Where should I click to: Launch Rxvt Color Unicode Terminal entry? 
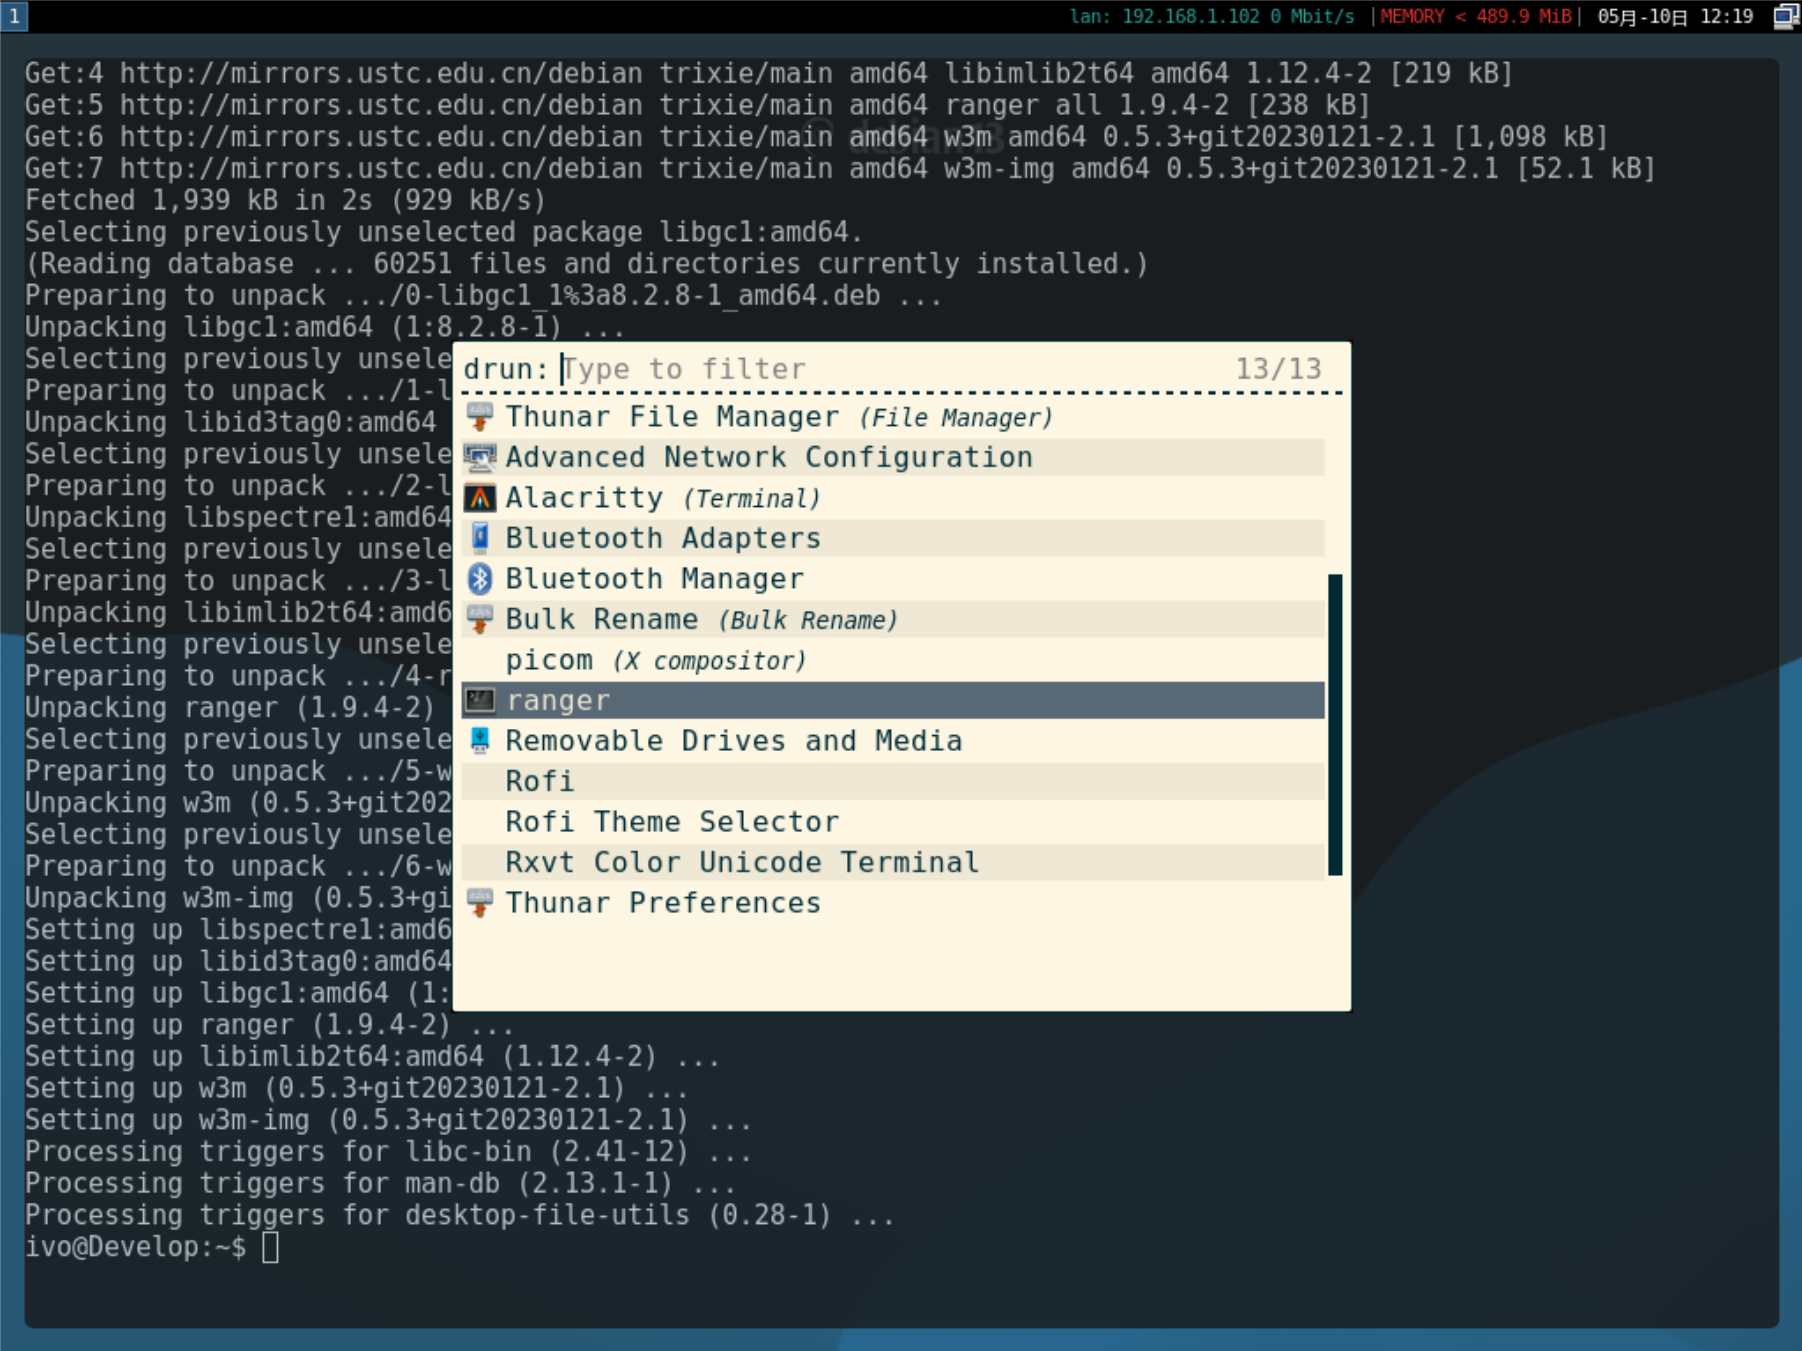(x=893, y=862)
